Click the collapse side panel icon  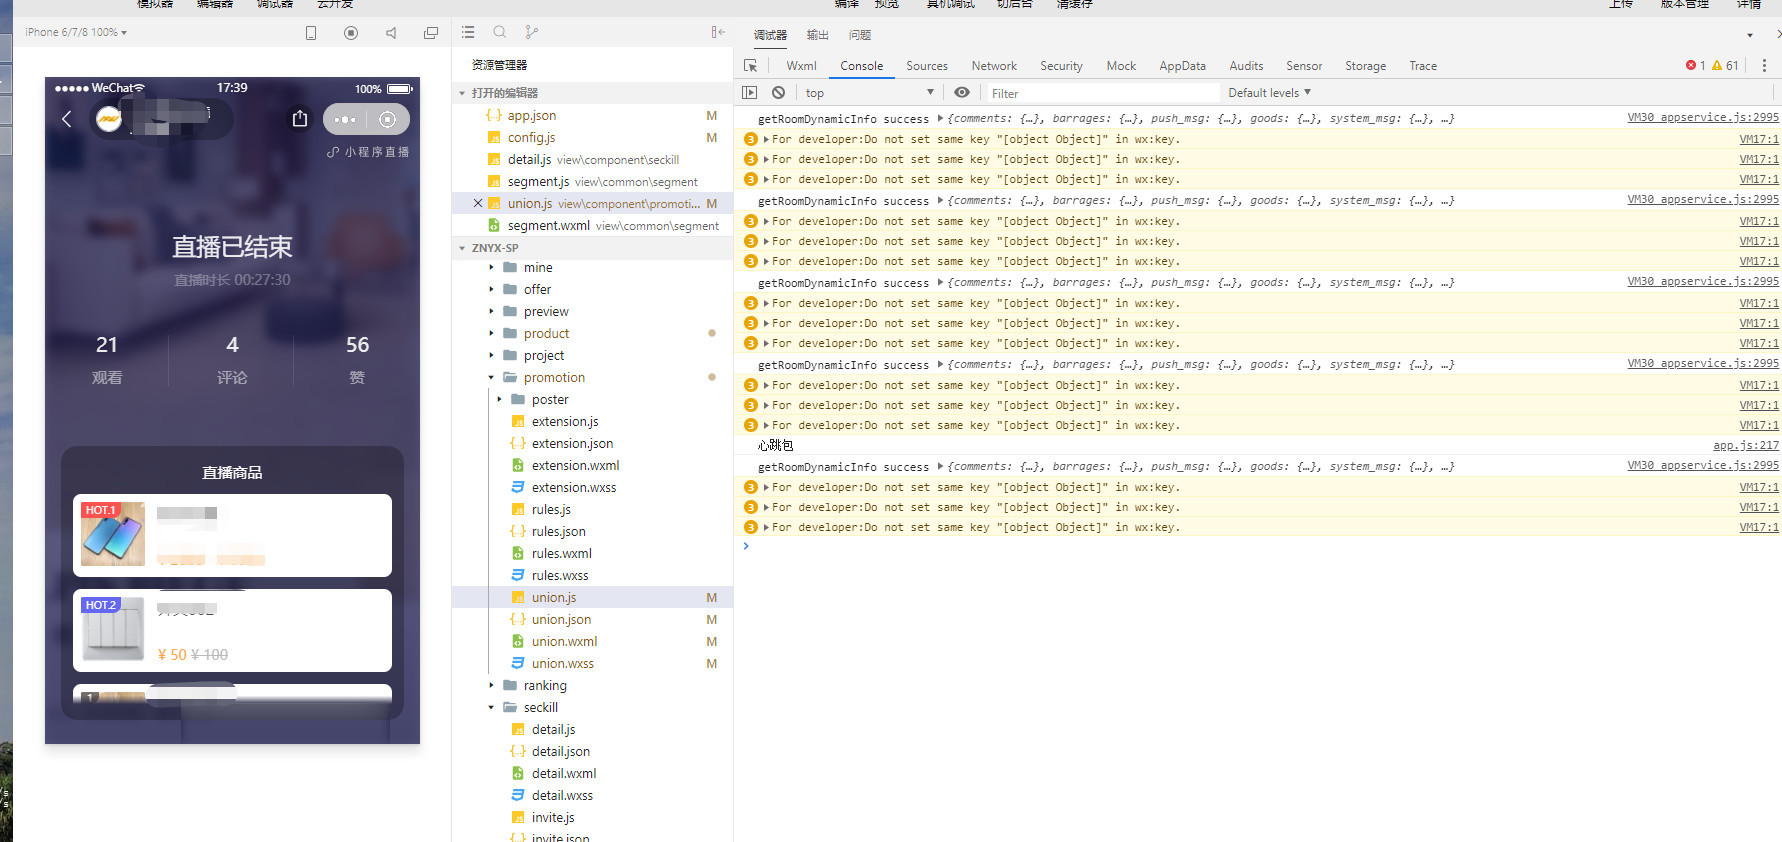(718, 32)
